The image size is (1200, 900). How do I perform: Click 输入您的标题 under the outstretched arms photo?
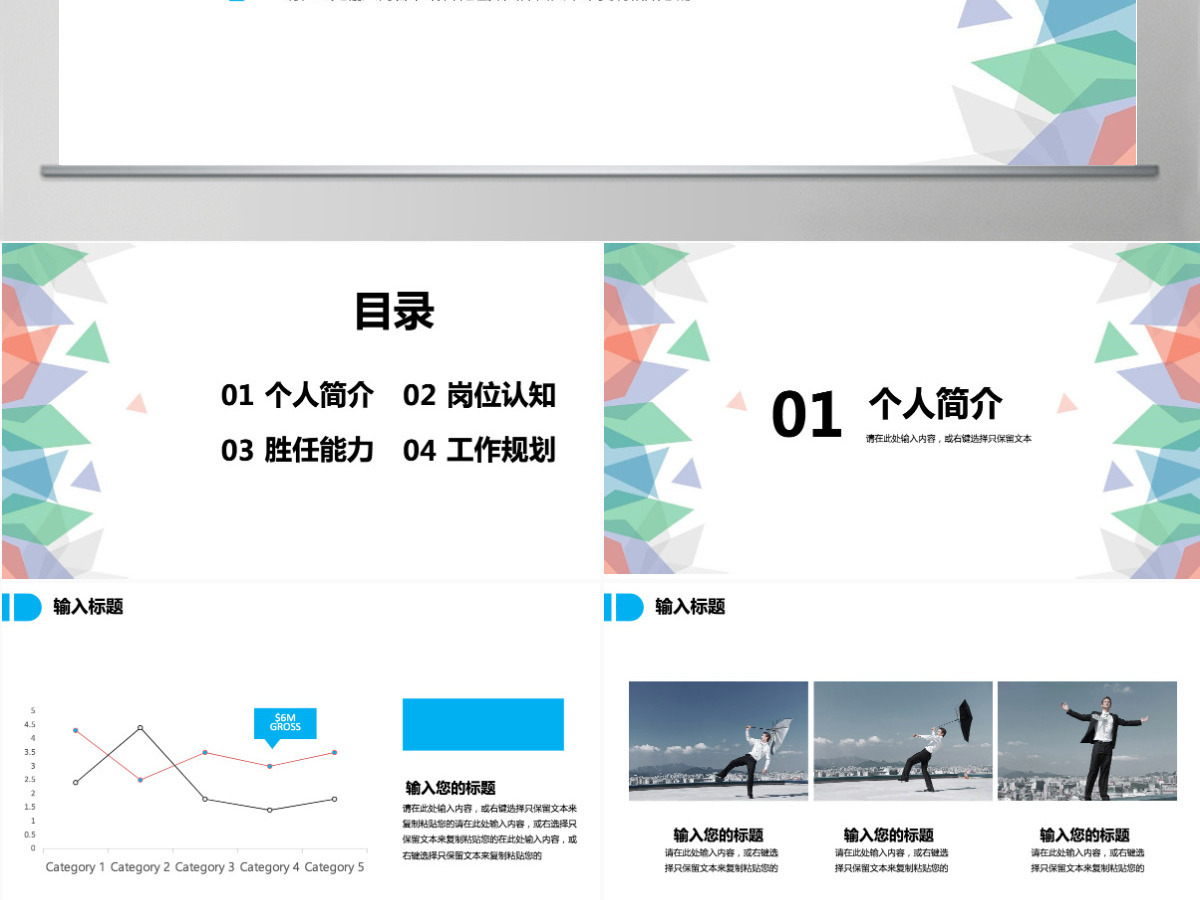1085,835
